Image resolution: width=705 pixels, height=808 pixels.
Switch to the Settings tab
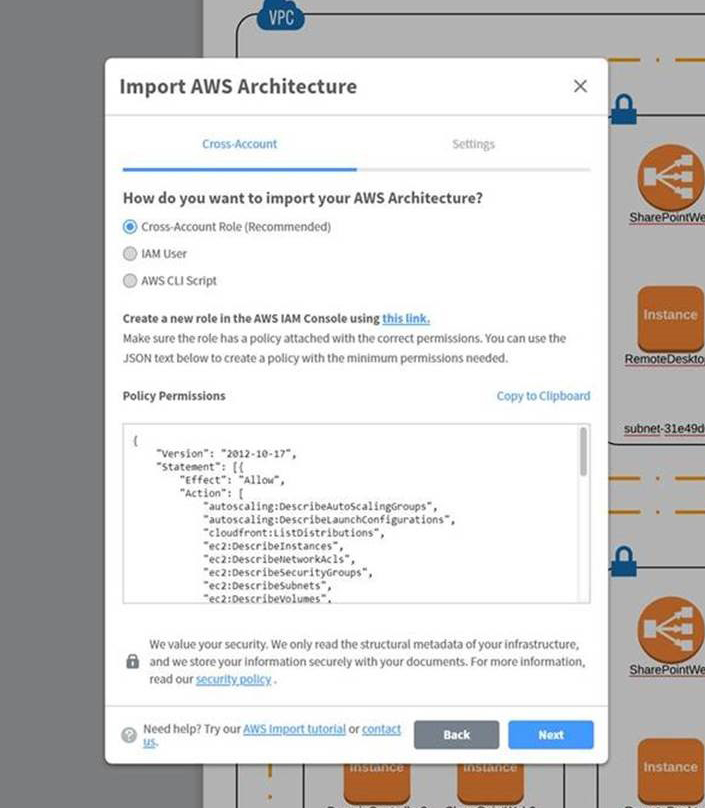tap(473, 144)
